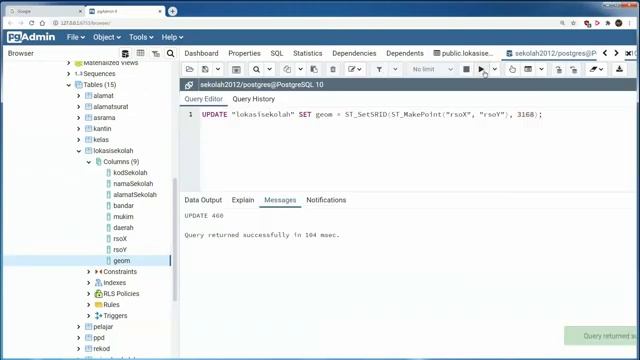Click the Explain hand icon
640x360 pixels.
512,69
